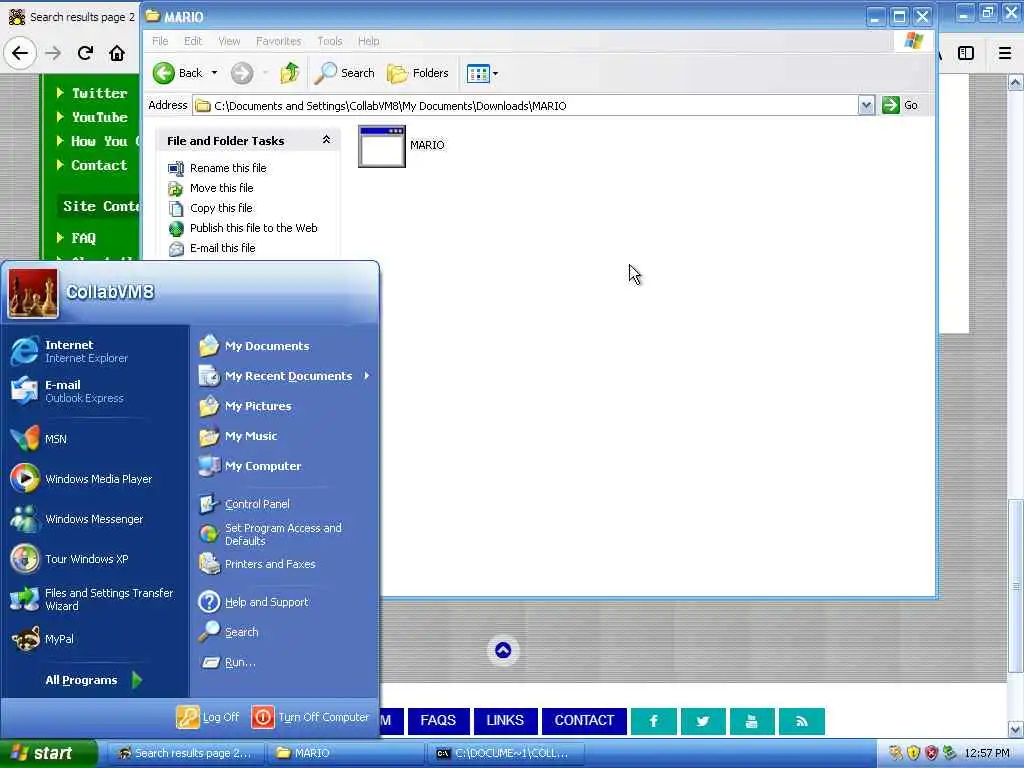1024x768 pixels.
Task: Click the explorer address path field
Action: point(526,106)
